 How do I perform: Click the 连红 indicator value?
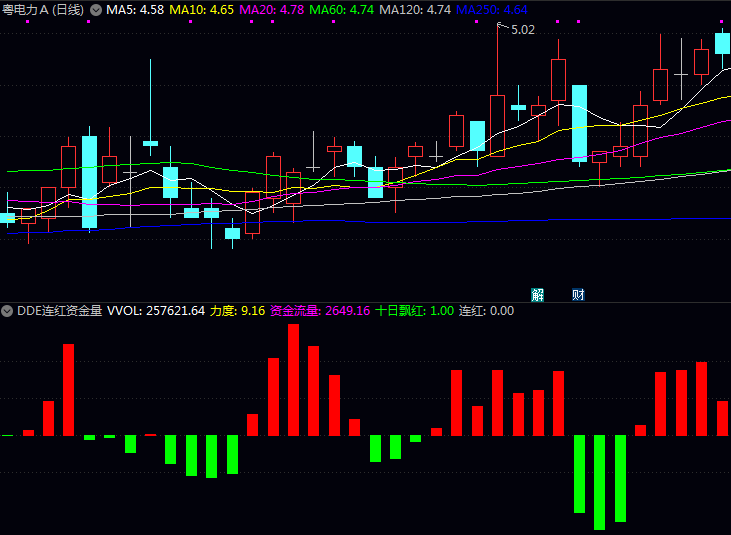coord(486,311)
